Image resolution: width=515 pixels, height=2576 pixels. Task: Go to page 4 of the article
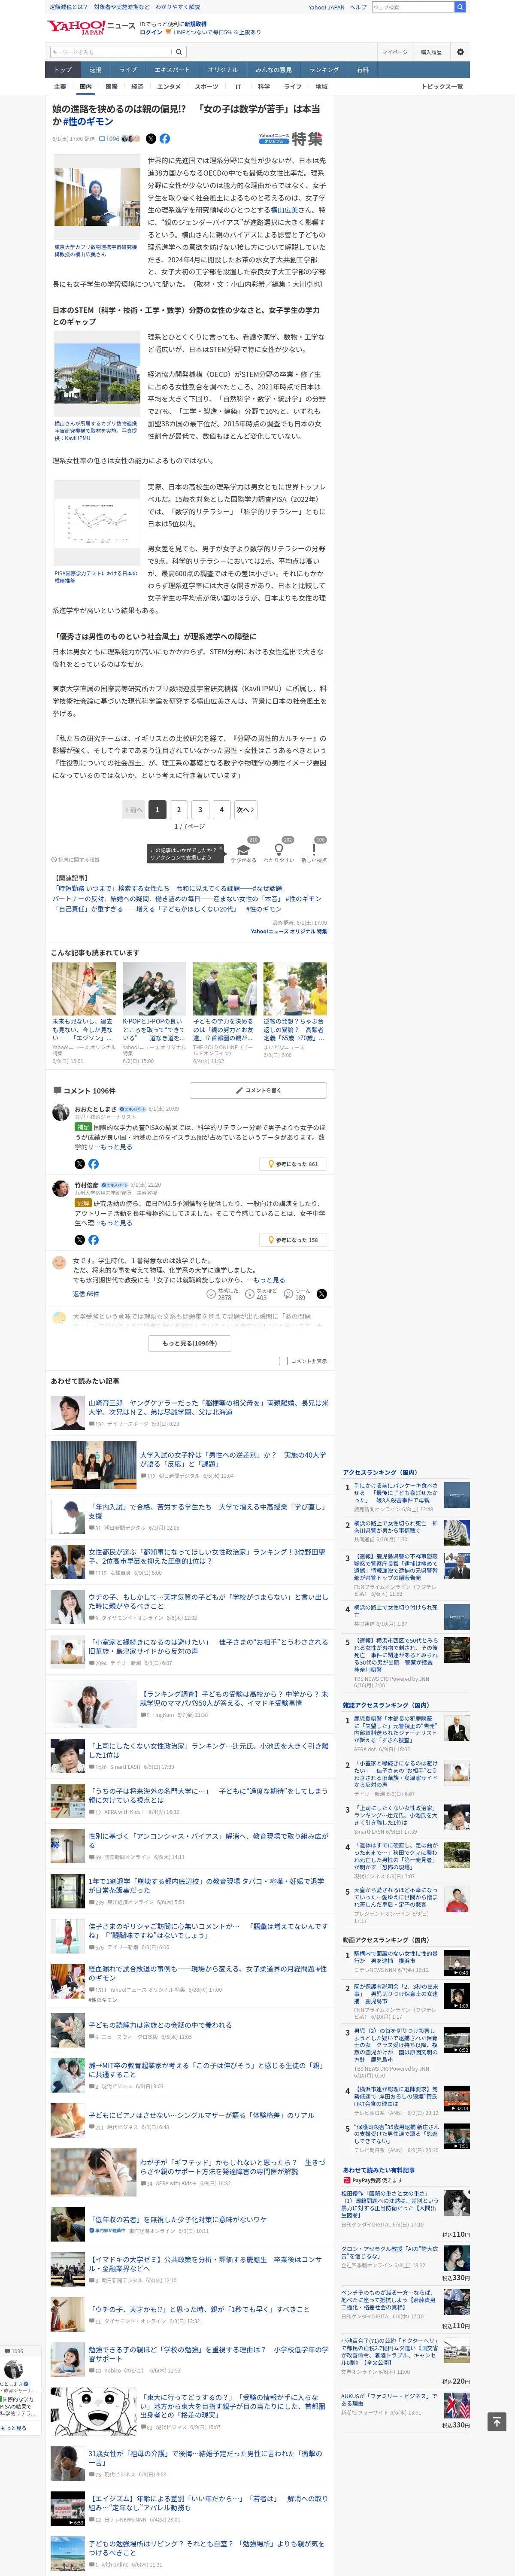click(222, 809)
